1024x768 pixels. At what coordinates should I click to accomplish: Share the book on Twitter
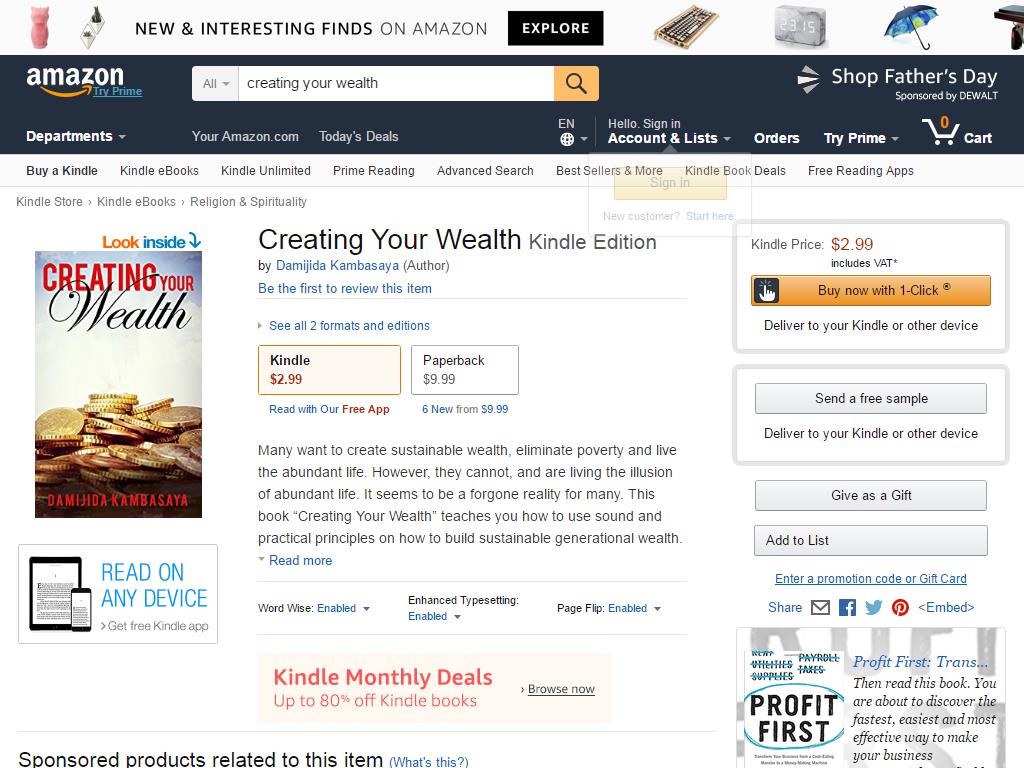(873, 608)
